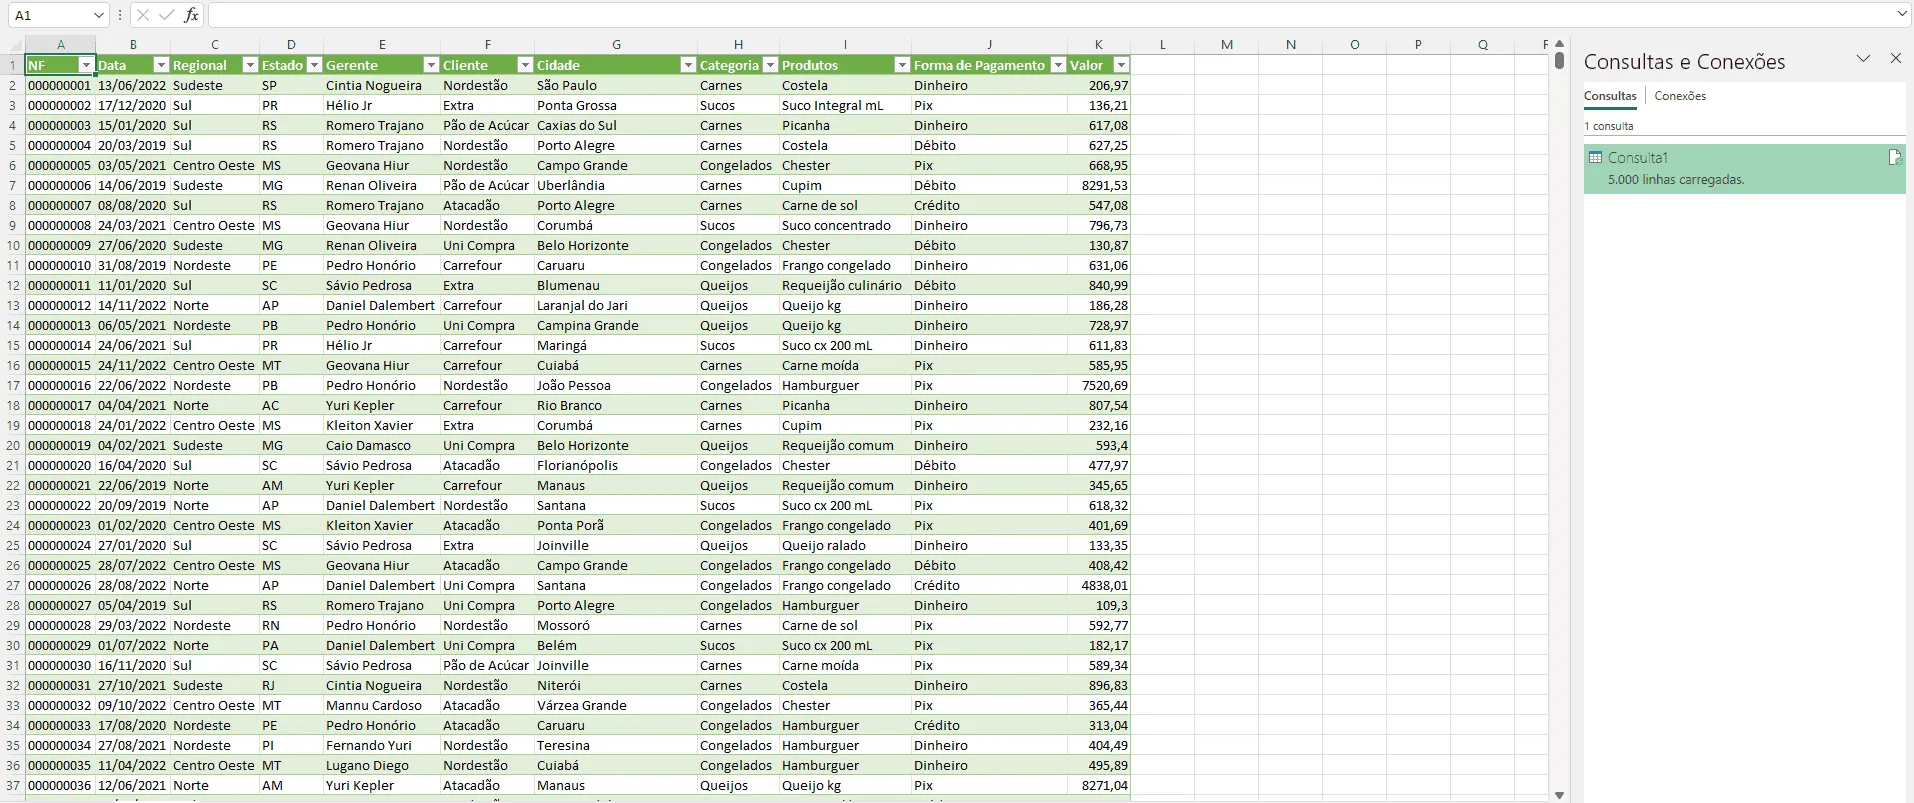The height and width of the screenshot is (803, 1914).
Task: Click the Select All corner button
Action: (13, 45)
